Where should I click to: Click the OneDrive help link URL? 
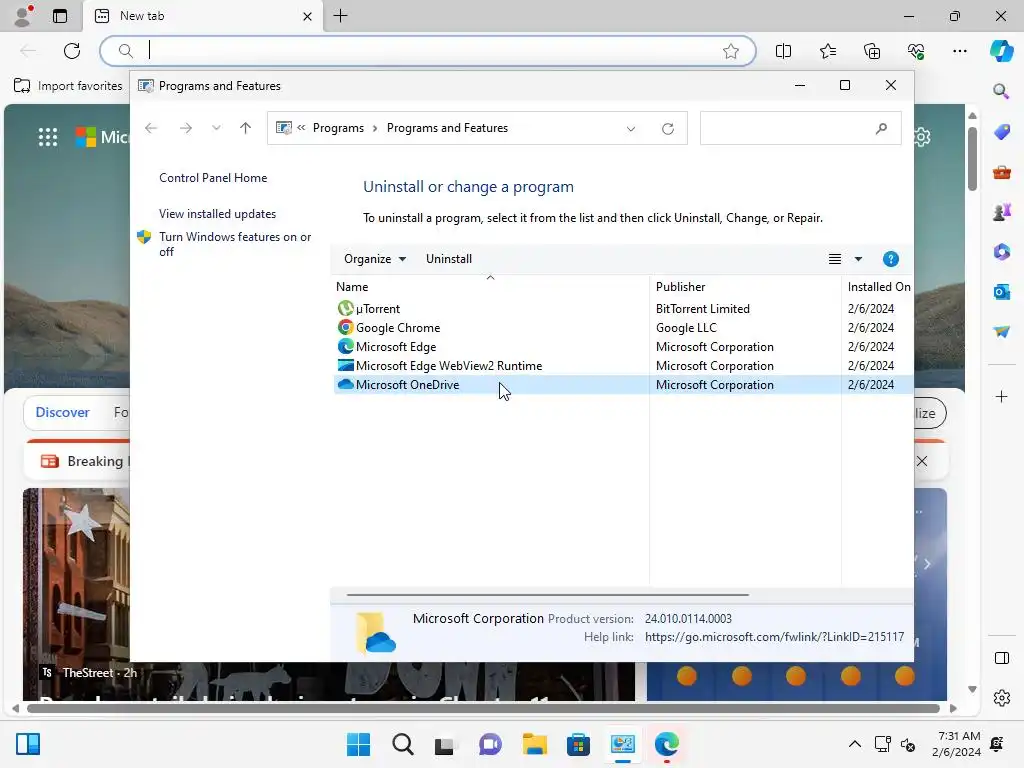click(x=775, y=637)
